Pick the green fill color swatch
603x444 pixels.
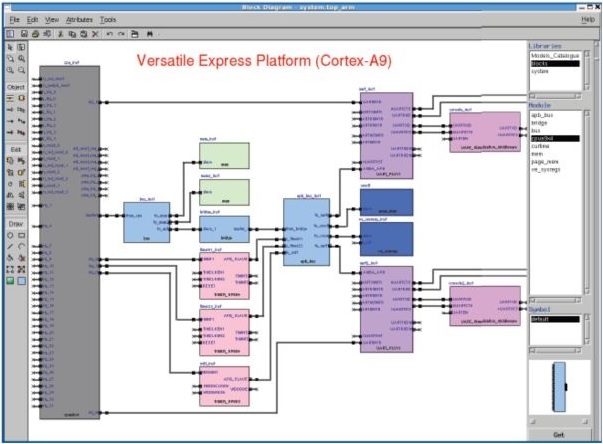click(x=10, y=281)
